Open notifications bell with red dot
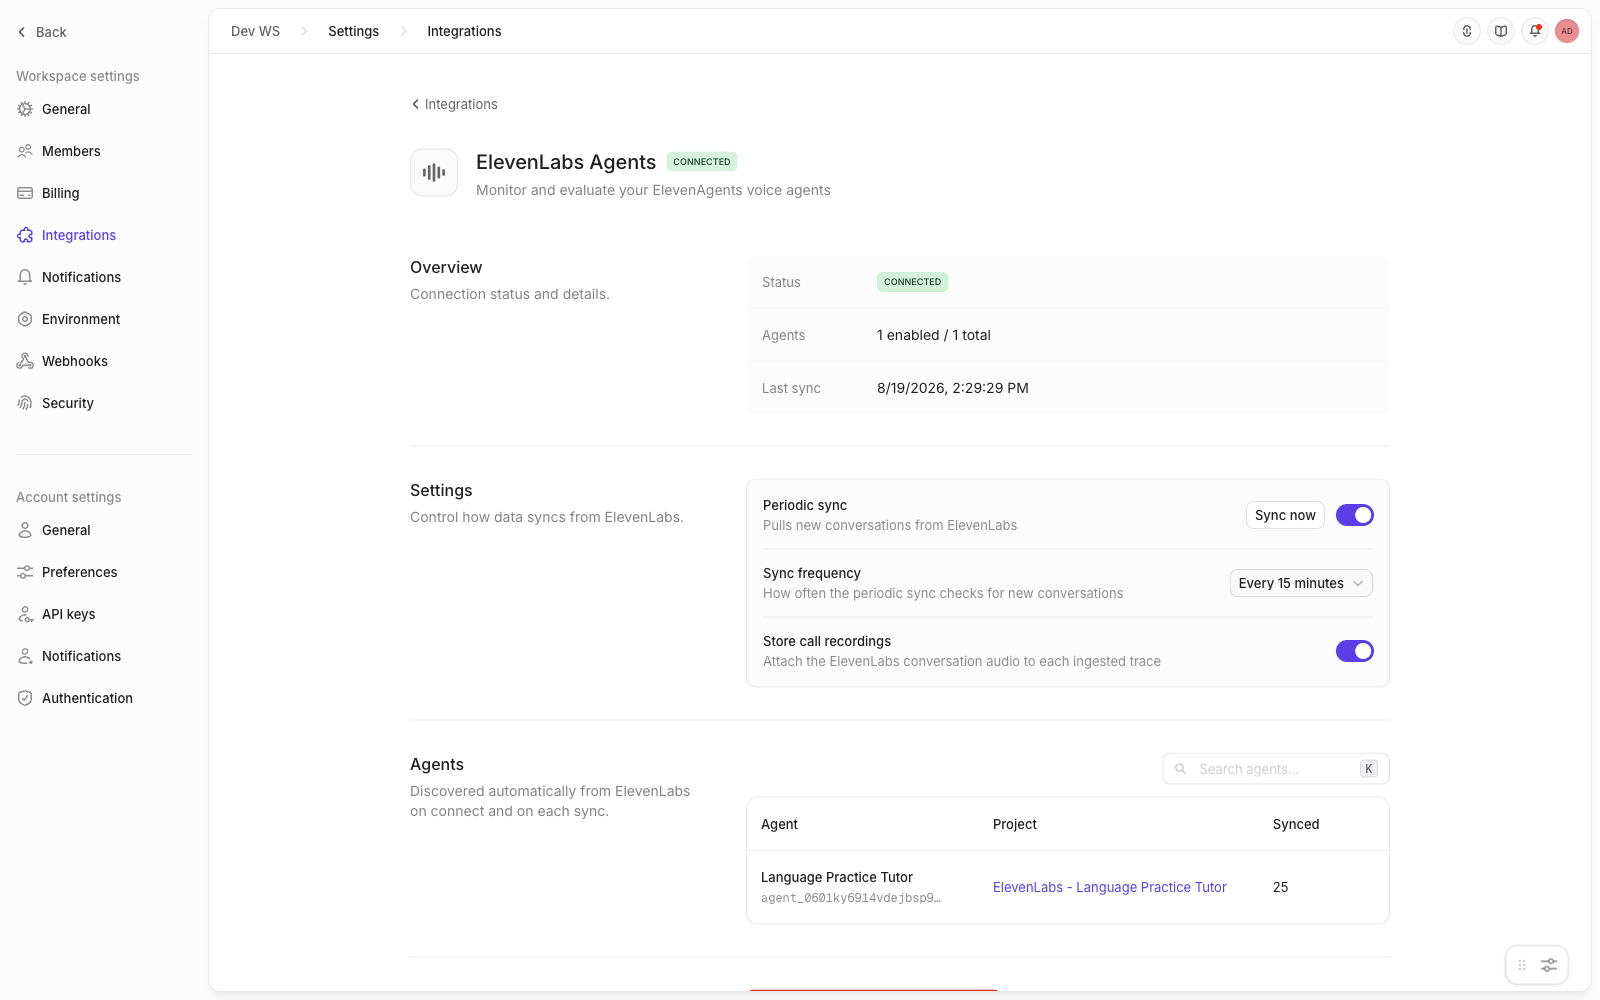Viewport: 1600px width, 1000px height. pos(1535,31)
